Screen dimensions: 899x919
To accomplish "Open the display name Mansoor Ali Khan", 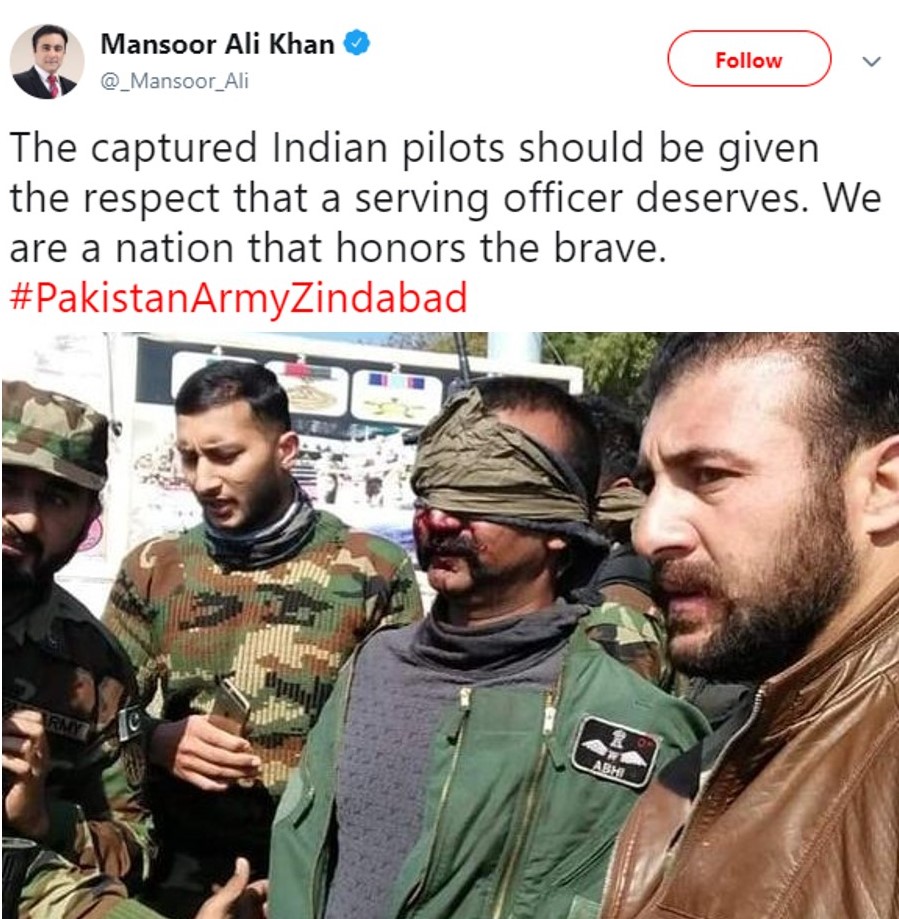I will pyautogui.click(x=217, y=45).
